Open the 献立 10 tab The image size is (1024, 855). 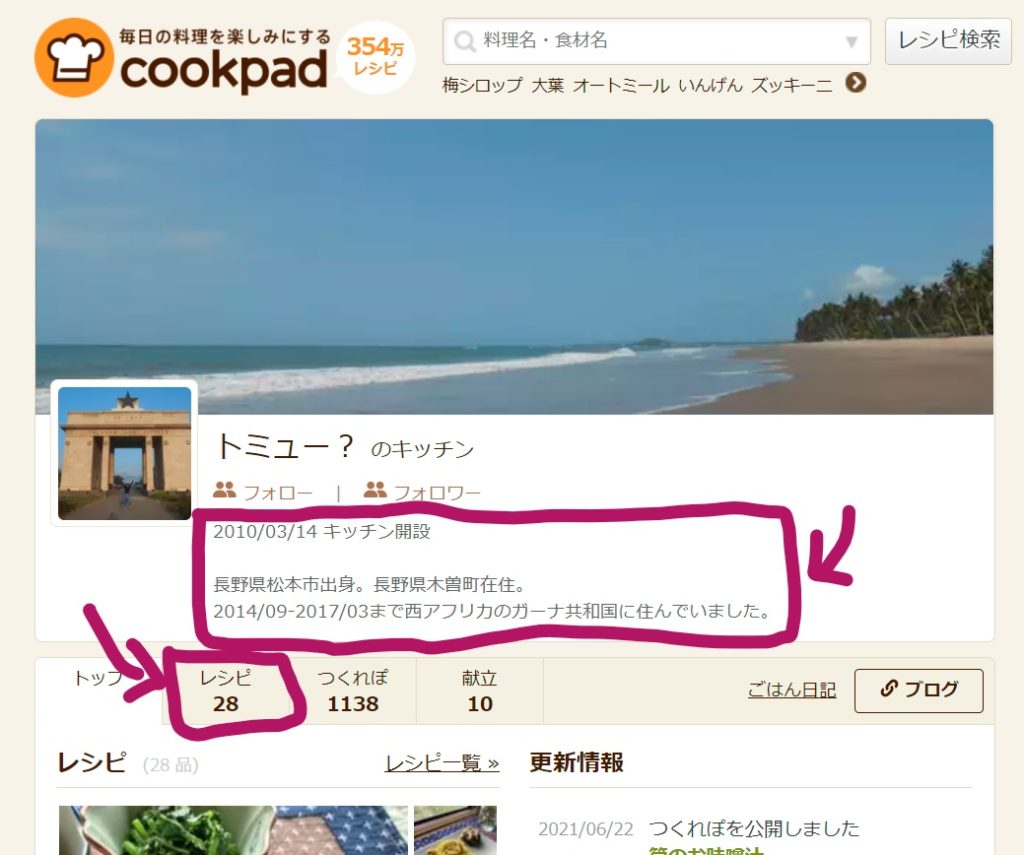click(x=479, y=691)
